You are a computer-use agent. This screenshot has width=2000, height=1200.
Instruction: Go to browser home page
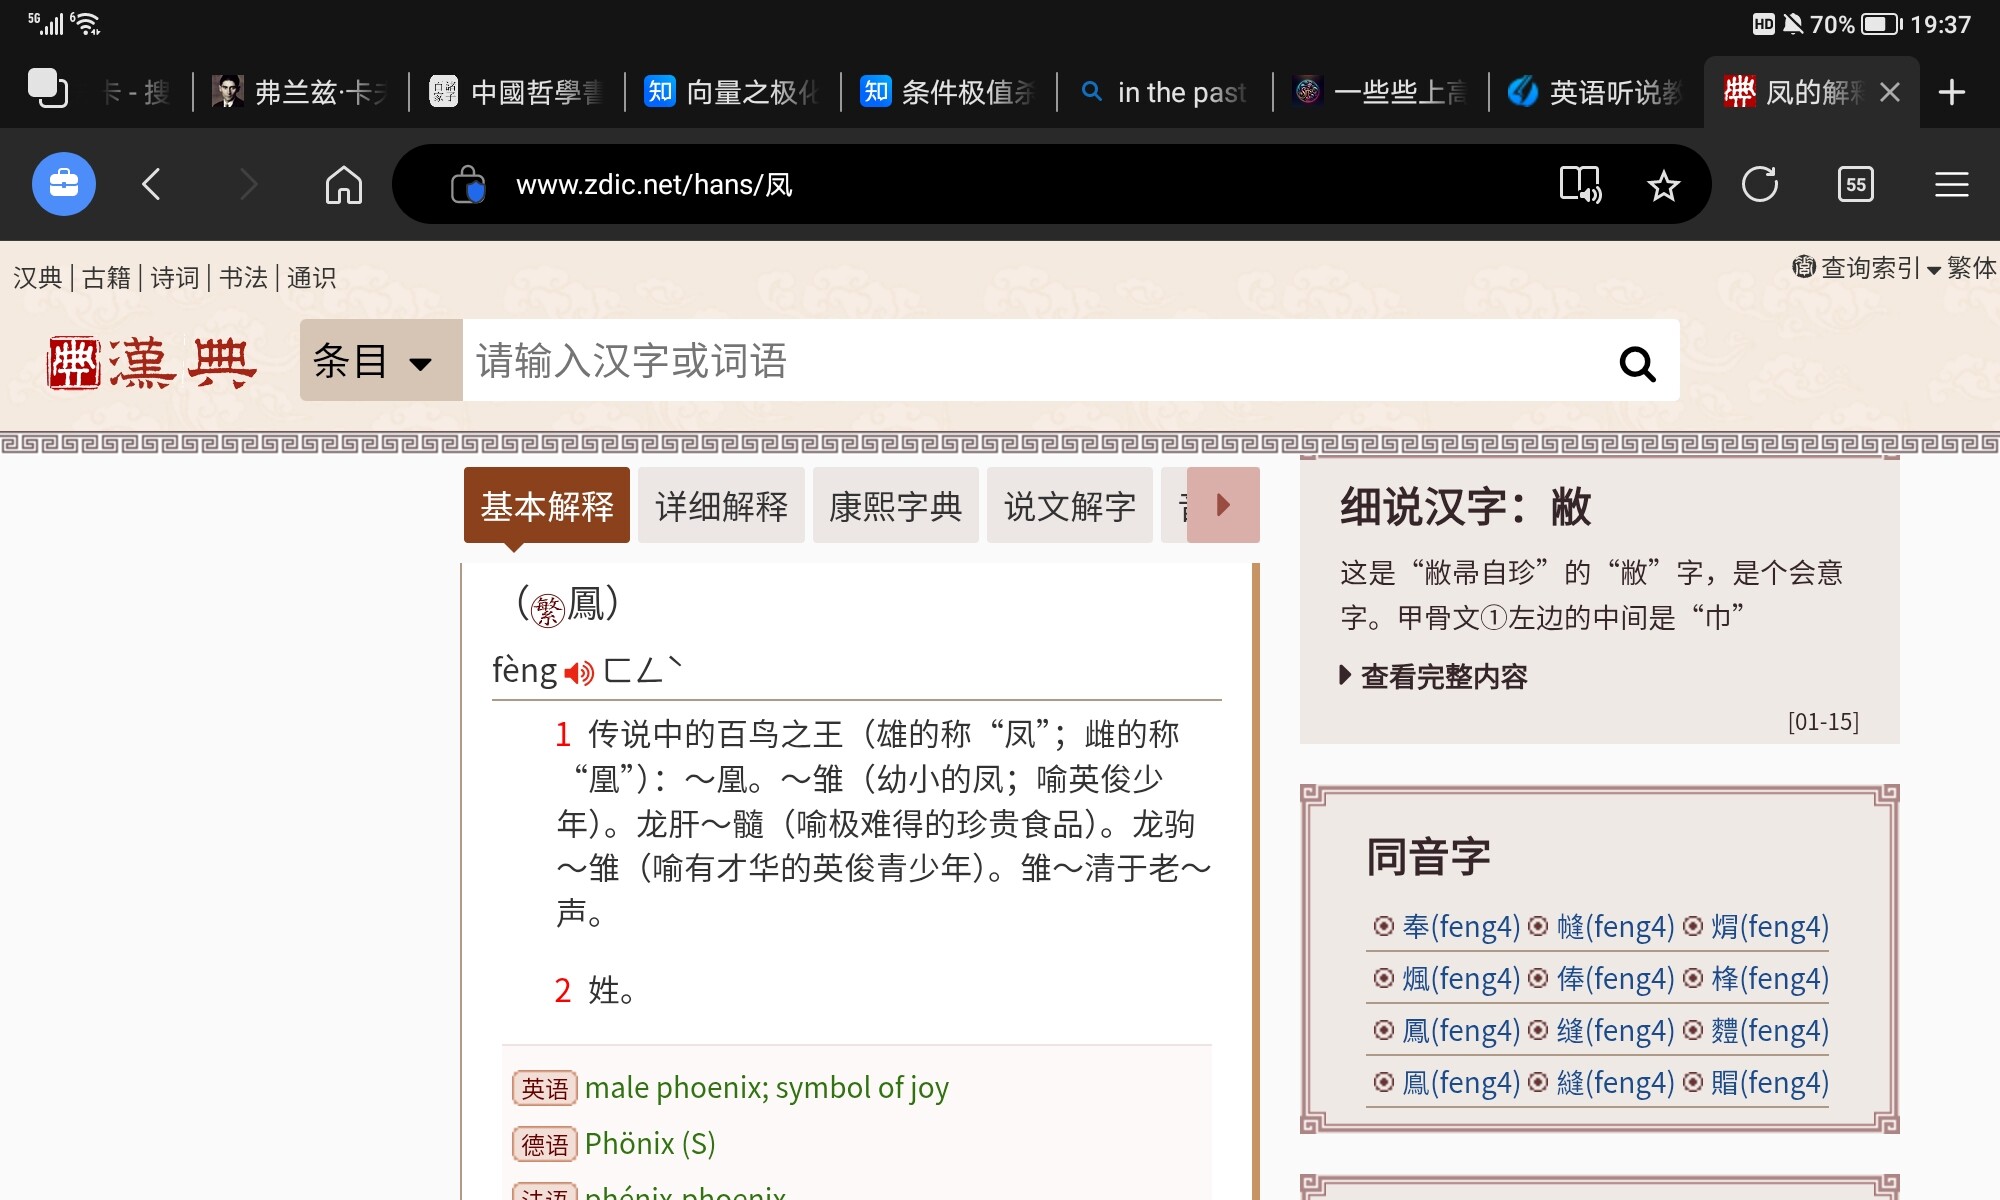point(343,185)
